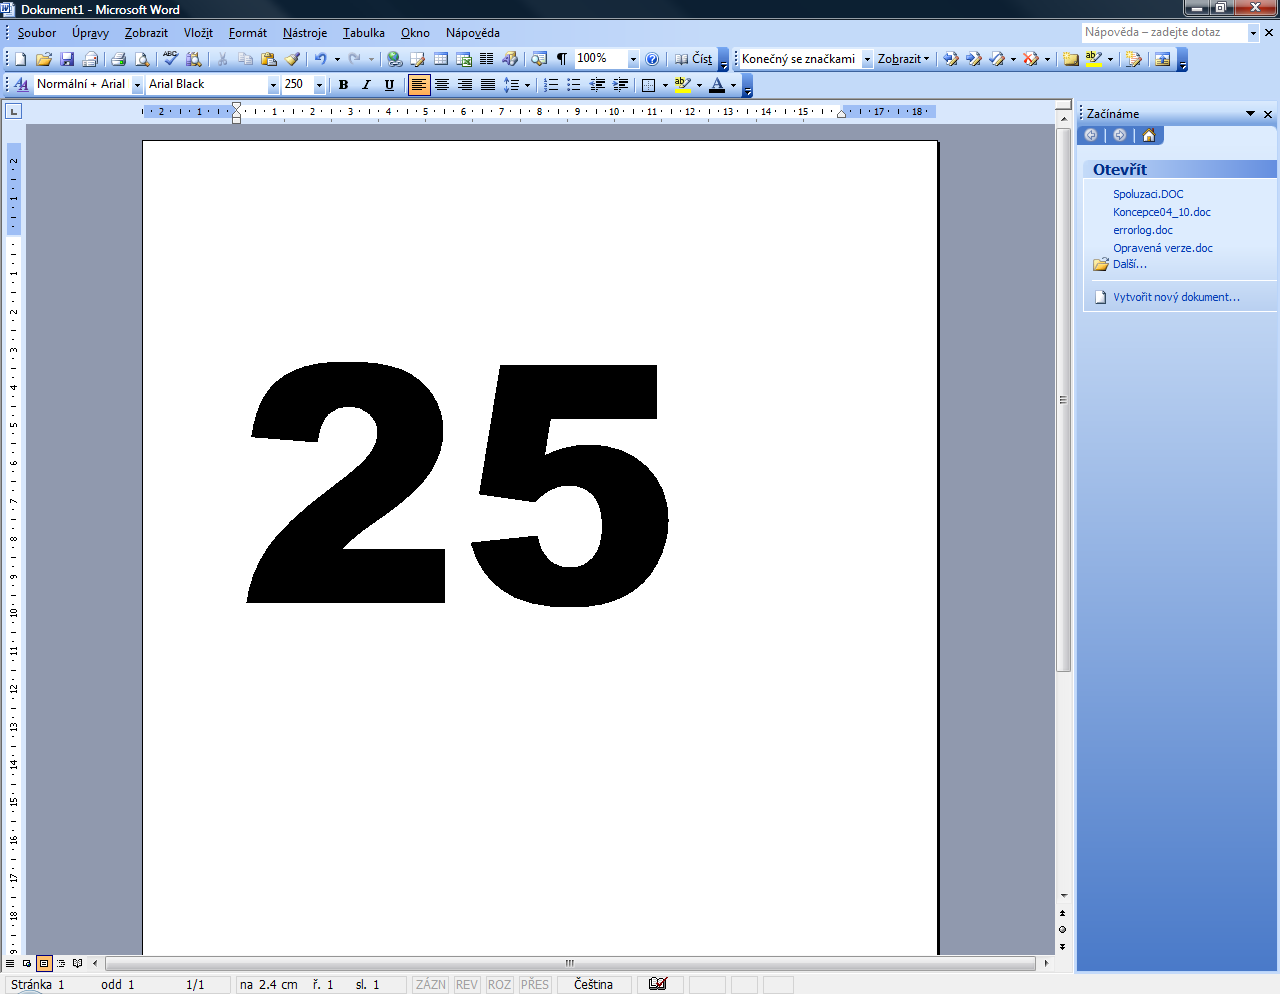Open the Tables and Borders toolbar icon
The image size is (1280, 994).
417,59
